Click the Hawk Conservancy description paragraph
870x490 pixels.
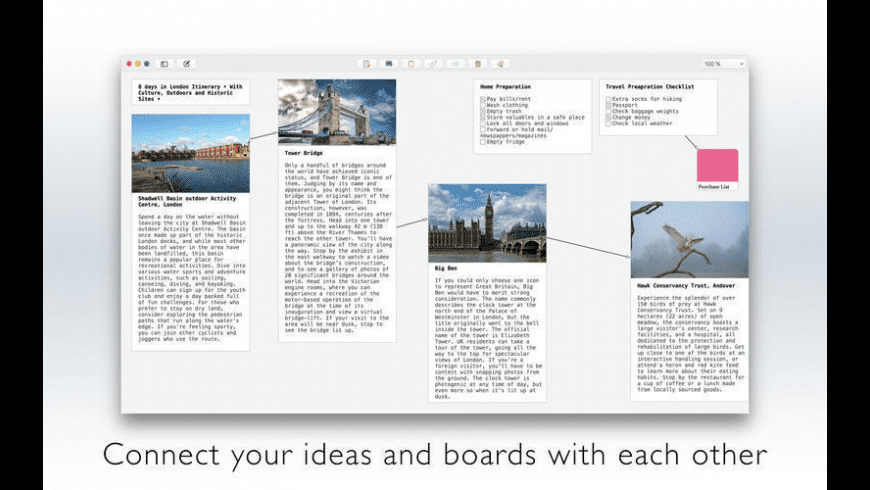[x=691, y=344]
